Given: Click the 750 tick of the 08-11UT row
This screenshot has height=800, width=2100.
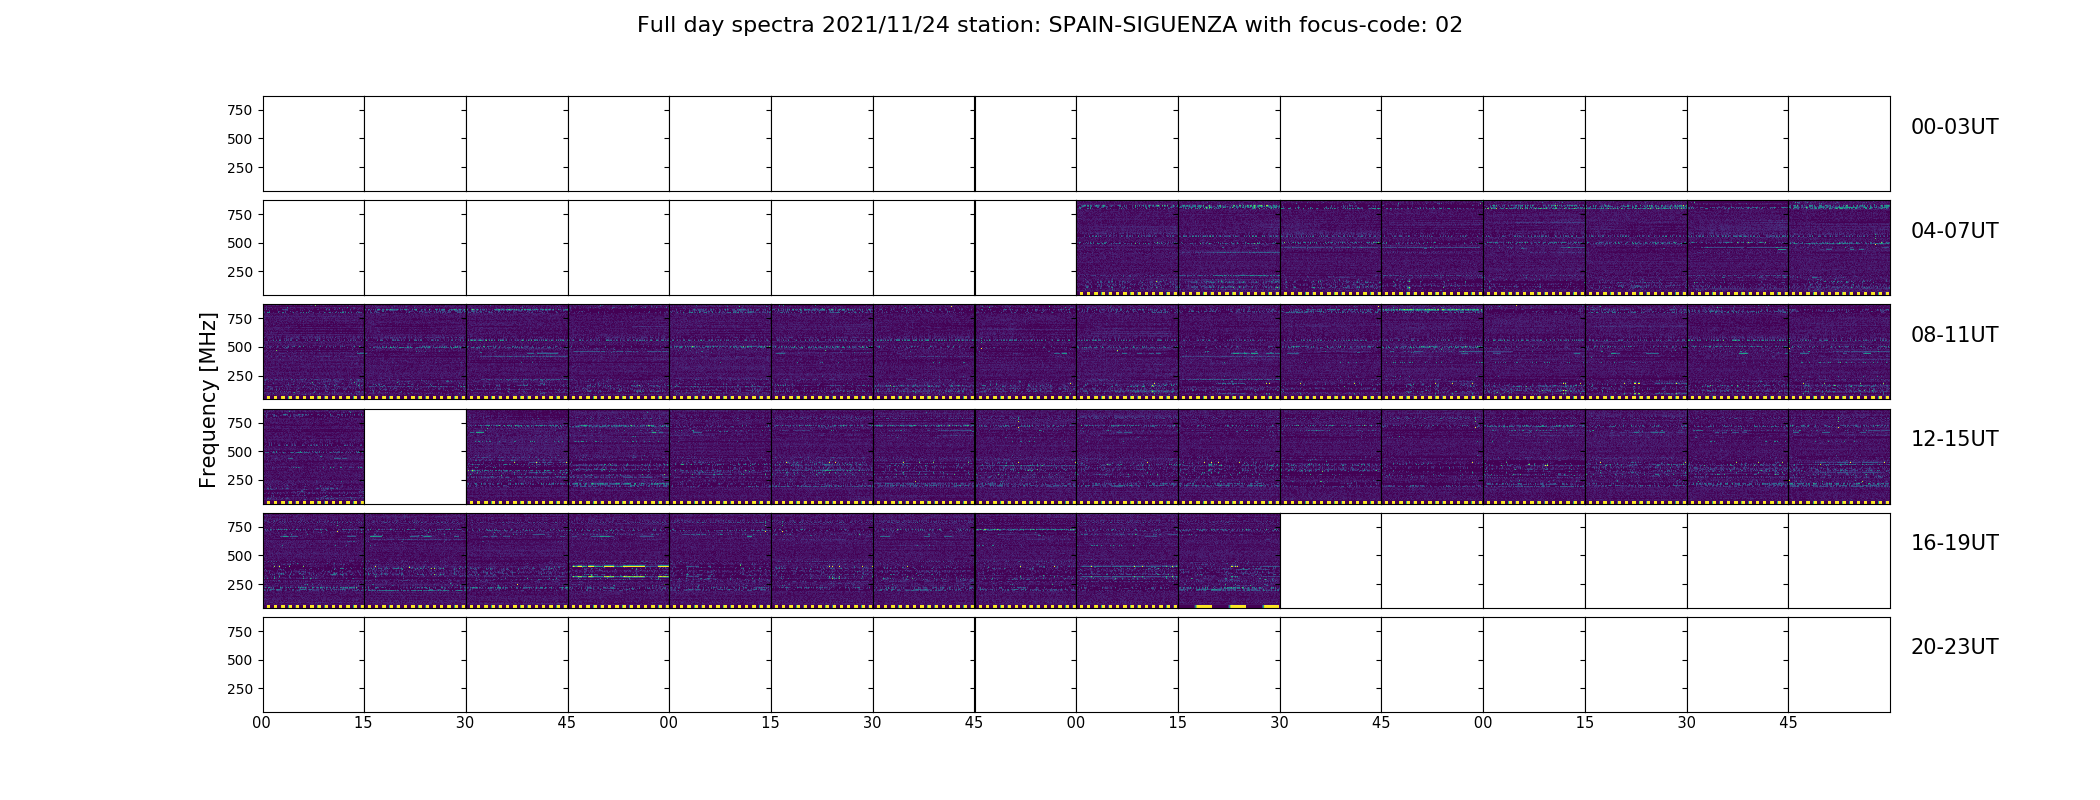Looking at the screenshot, I should click(x=240, y=318).
